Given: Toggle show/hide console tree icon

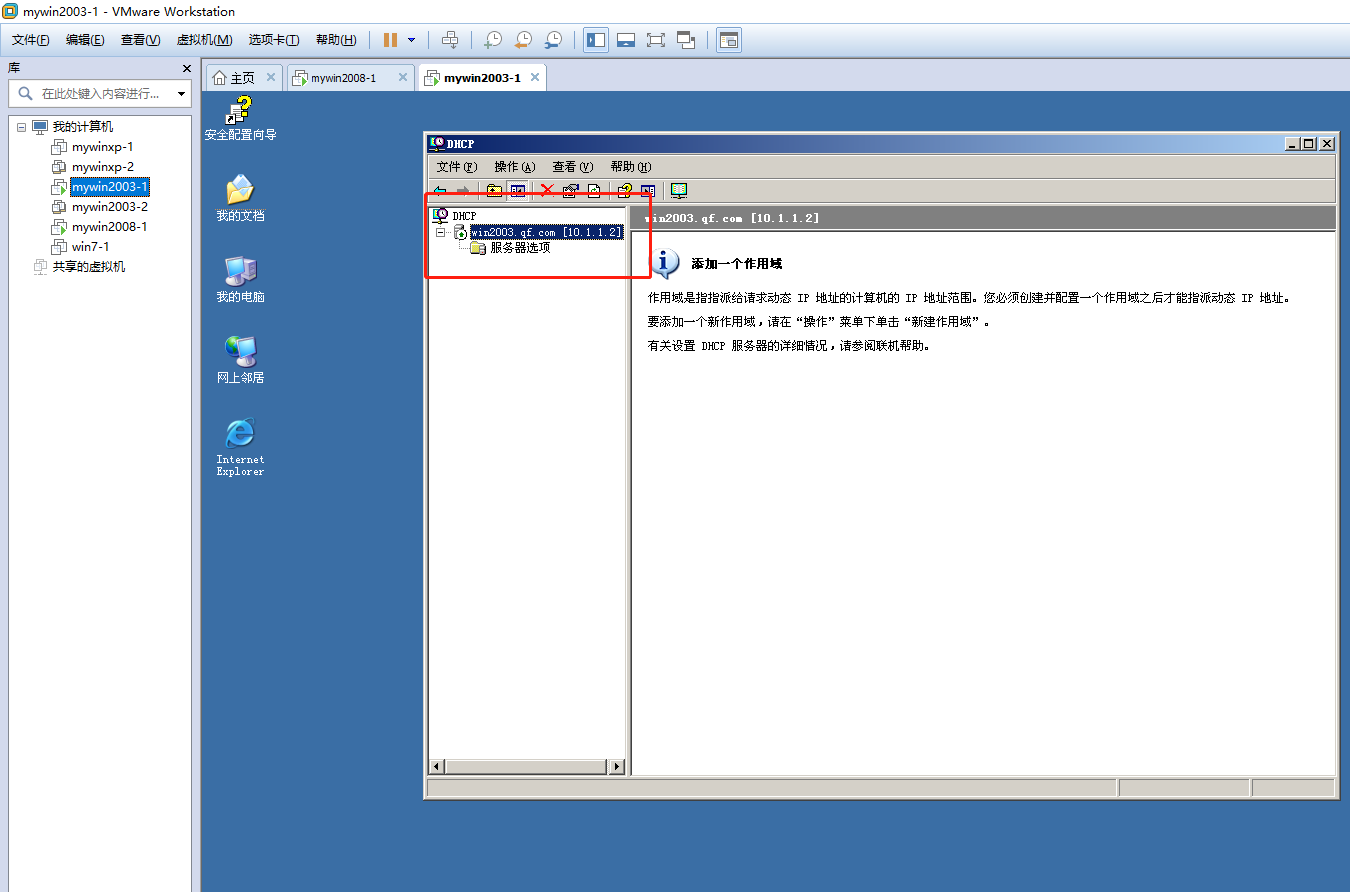Looking at the screenshot, I should tap(518, 190).
